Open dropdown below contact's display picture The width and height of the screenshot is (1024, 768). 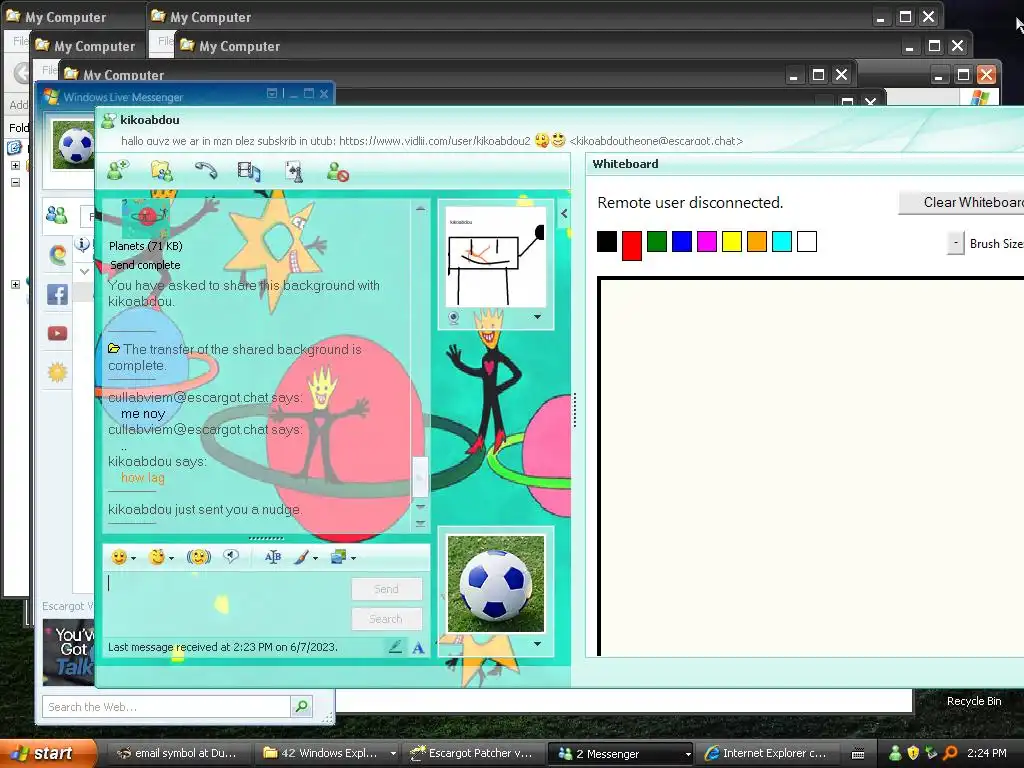tap(537, 317)
